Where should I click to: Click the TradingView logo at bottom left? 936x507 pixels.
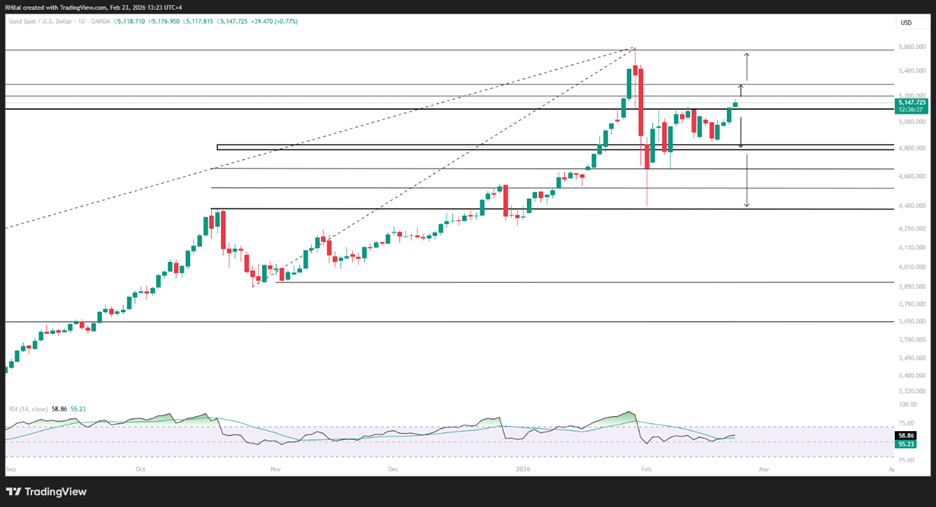47,492
